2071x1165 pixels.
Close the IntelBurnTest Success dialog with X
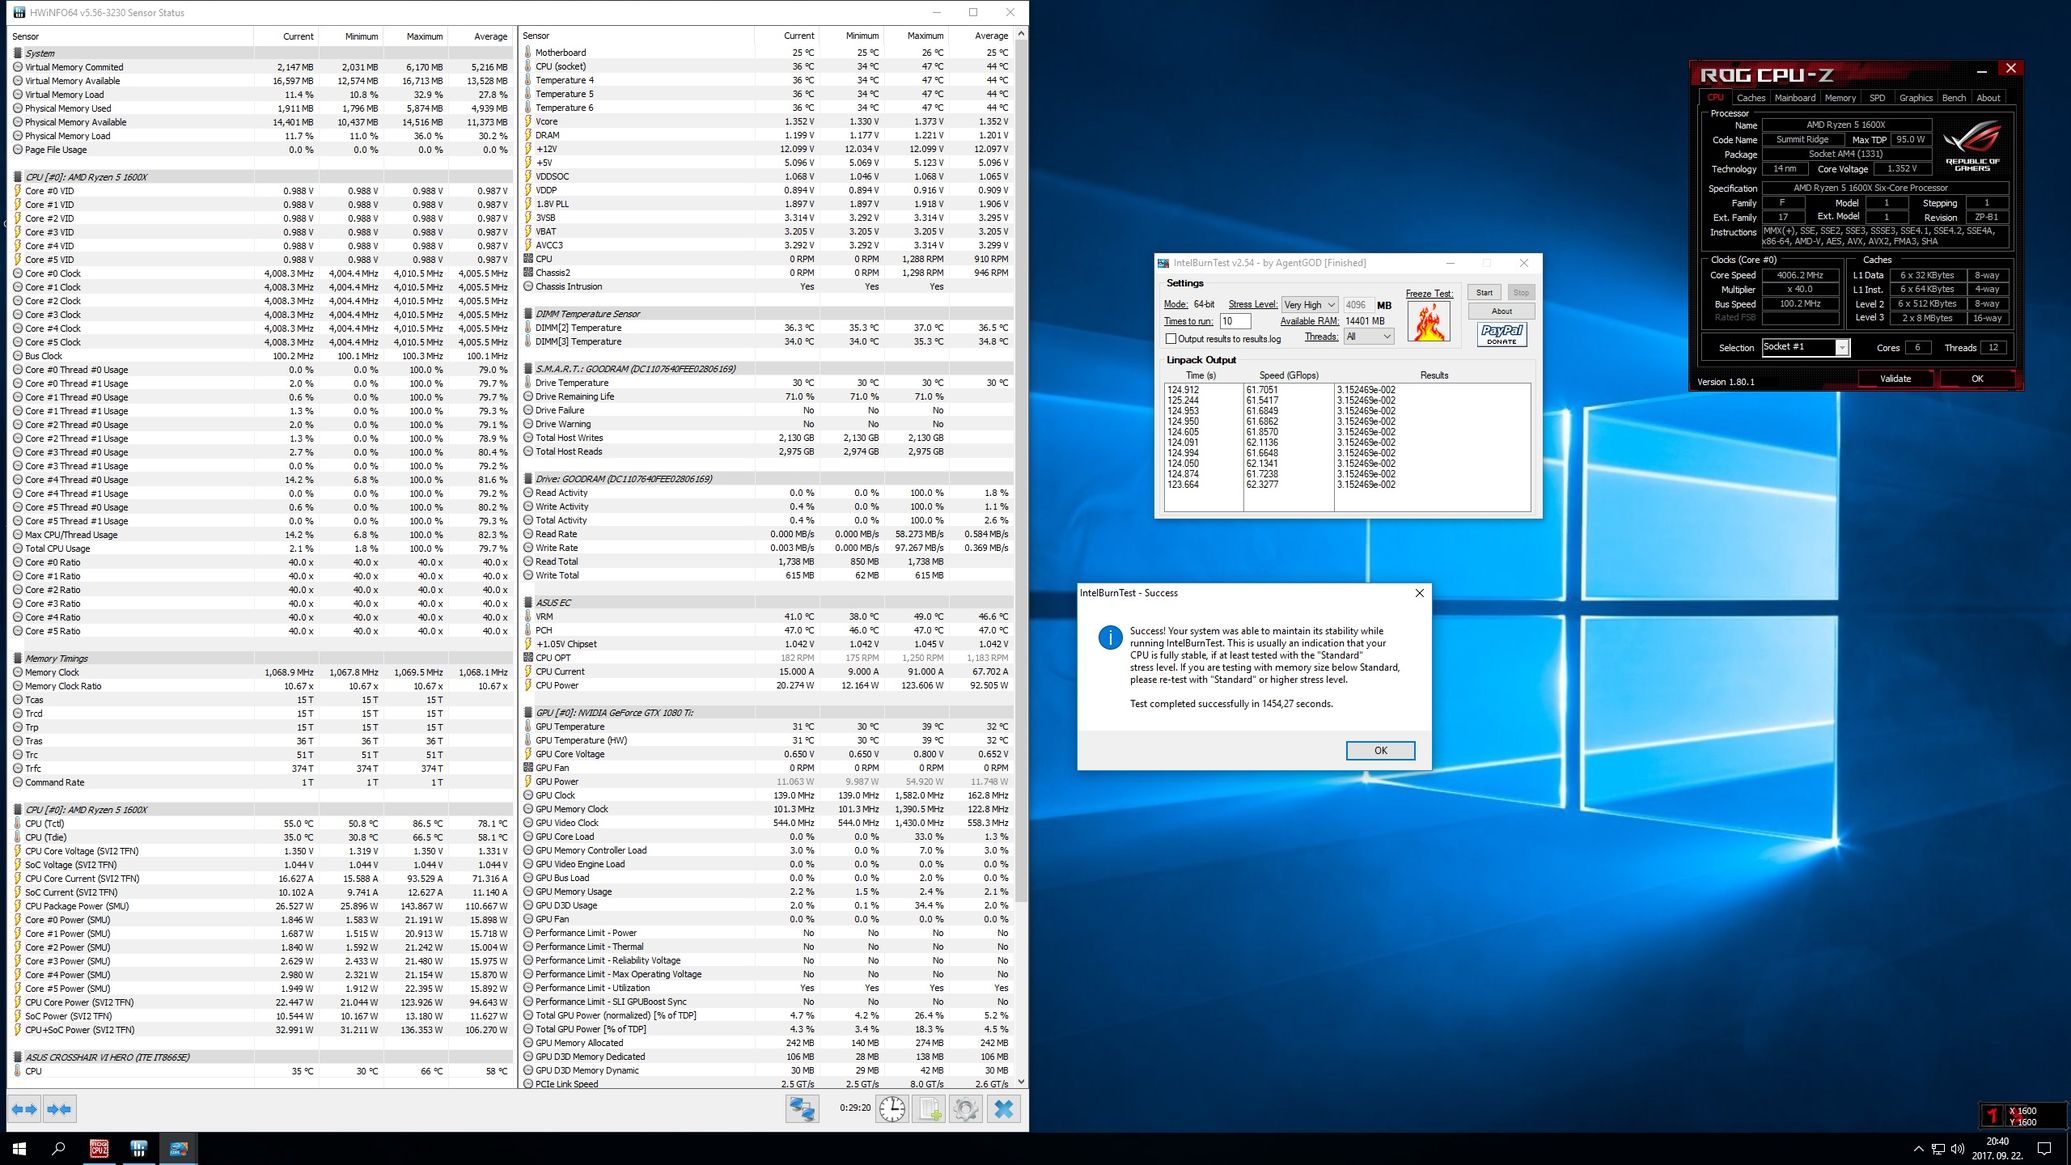1419,593
